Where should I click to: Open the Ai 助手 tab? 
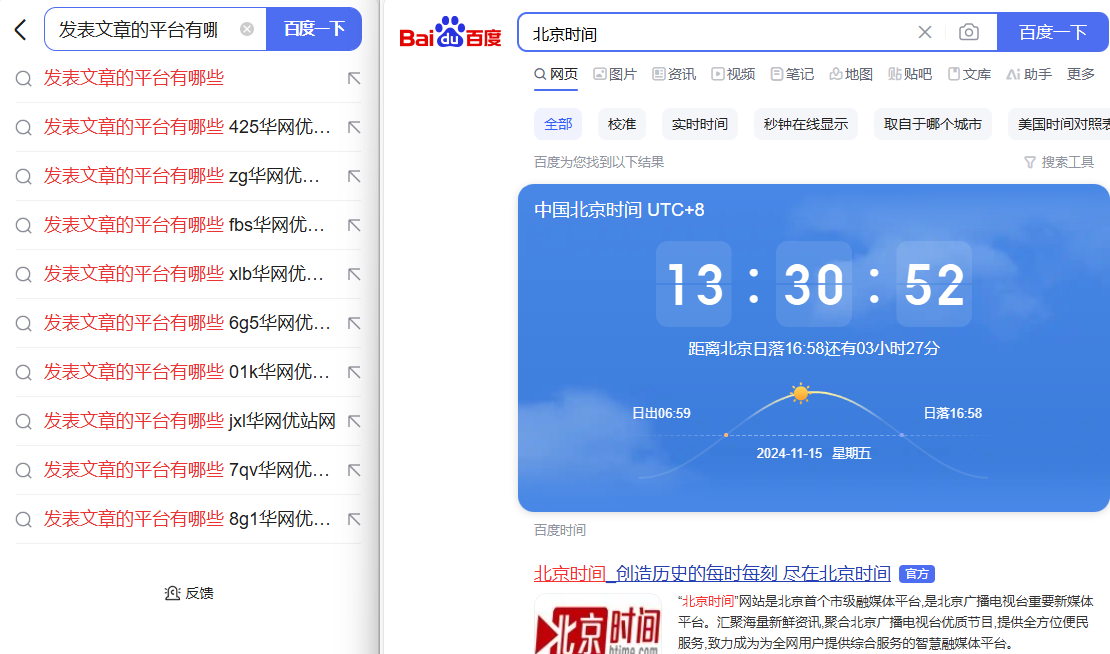pyautogui.click(x=1029, y=74)
